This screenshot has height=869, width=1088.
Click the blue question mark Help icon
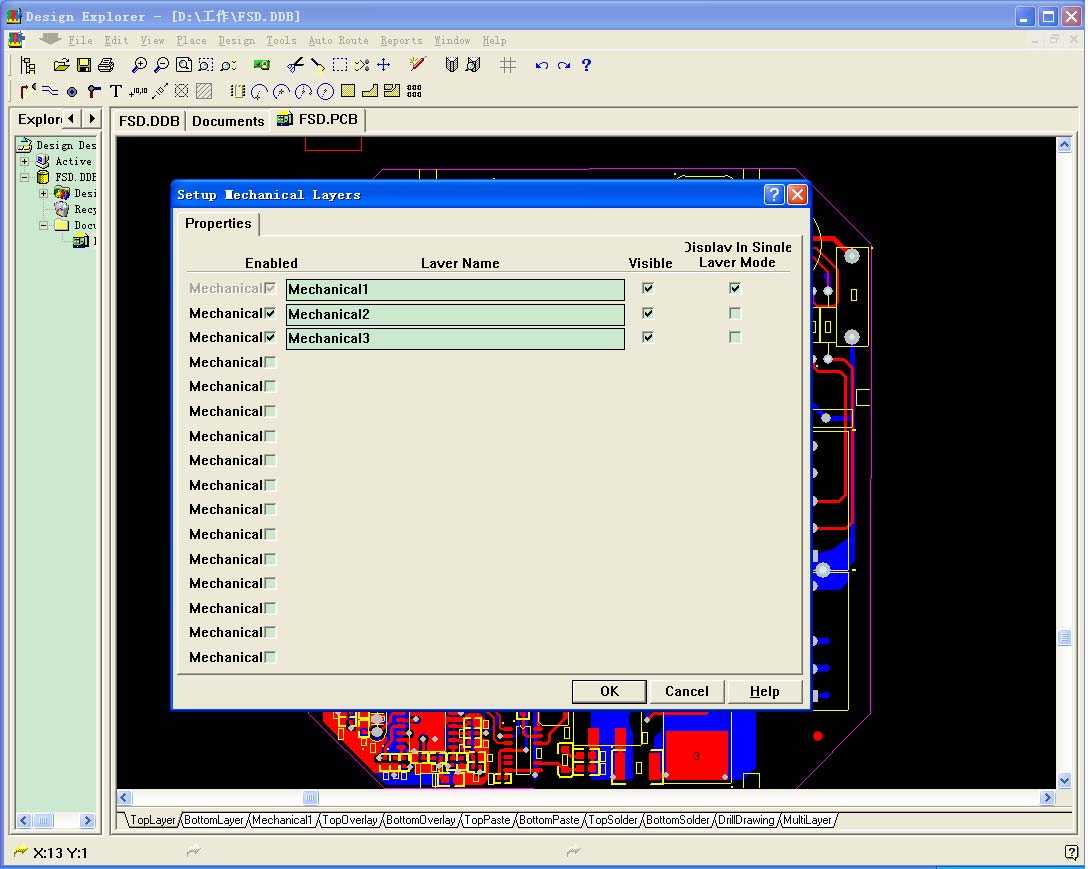[x=586, y=65]
